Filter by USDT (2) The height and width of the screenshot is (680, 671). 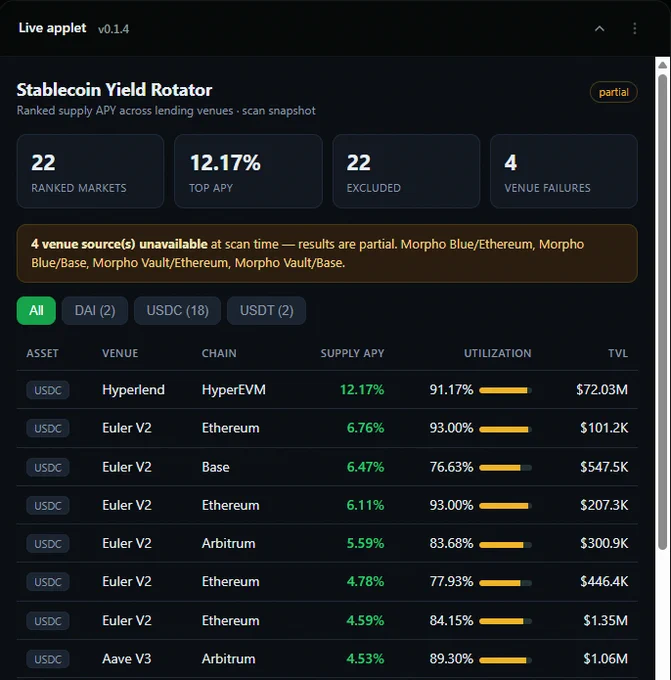[x=266, y=311]
